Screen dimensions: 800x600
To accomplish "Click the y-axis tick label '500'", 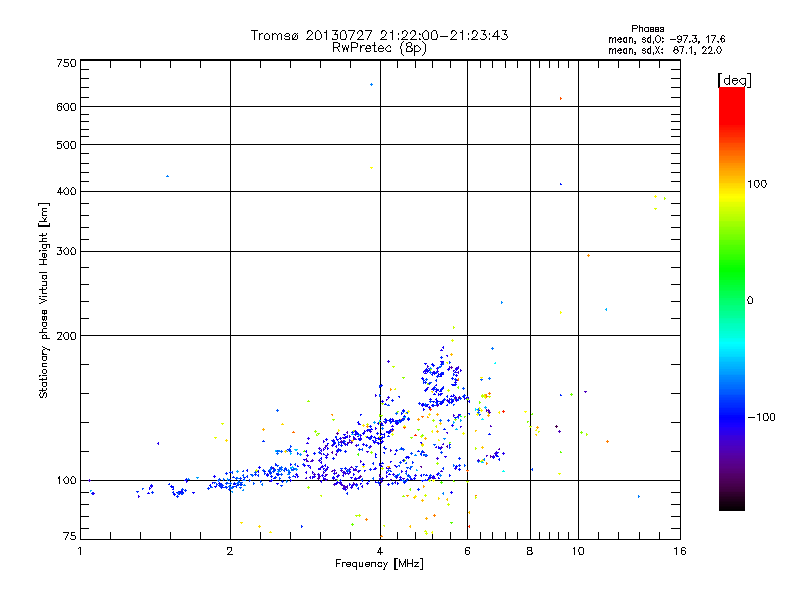I will coord(66,145).
